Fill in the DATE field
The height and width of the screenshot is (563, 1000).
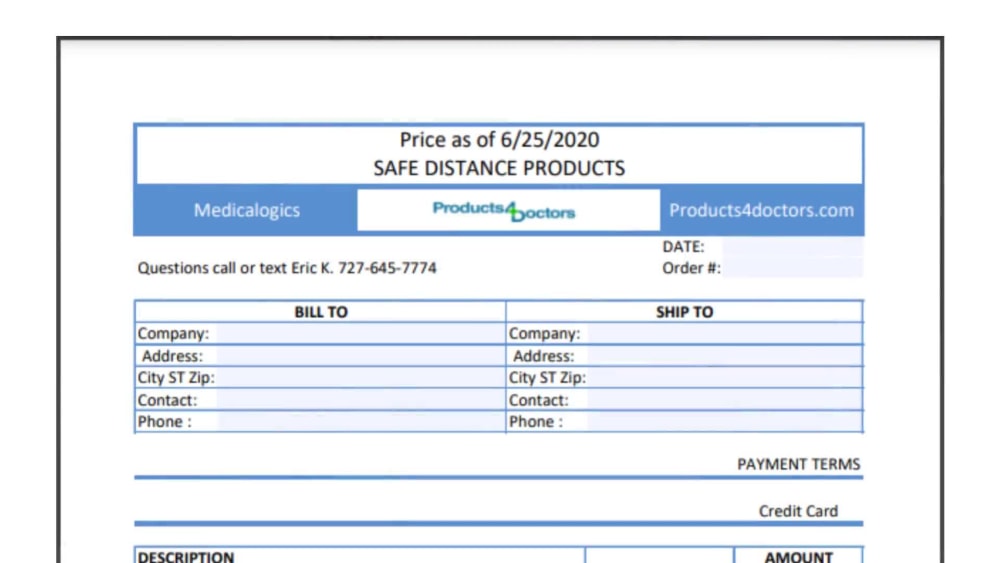[792, 246]
